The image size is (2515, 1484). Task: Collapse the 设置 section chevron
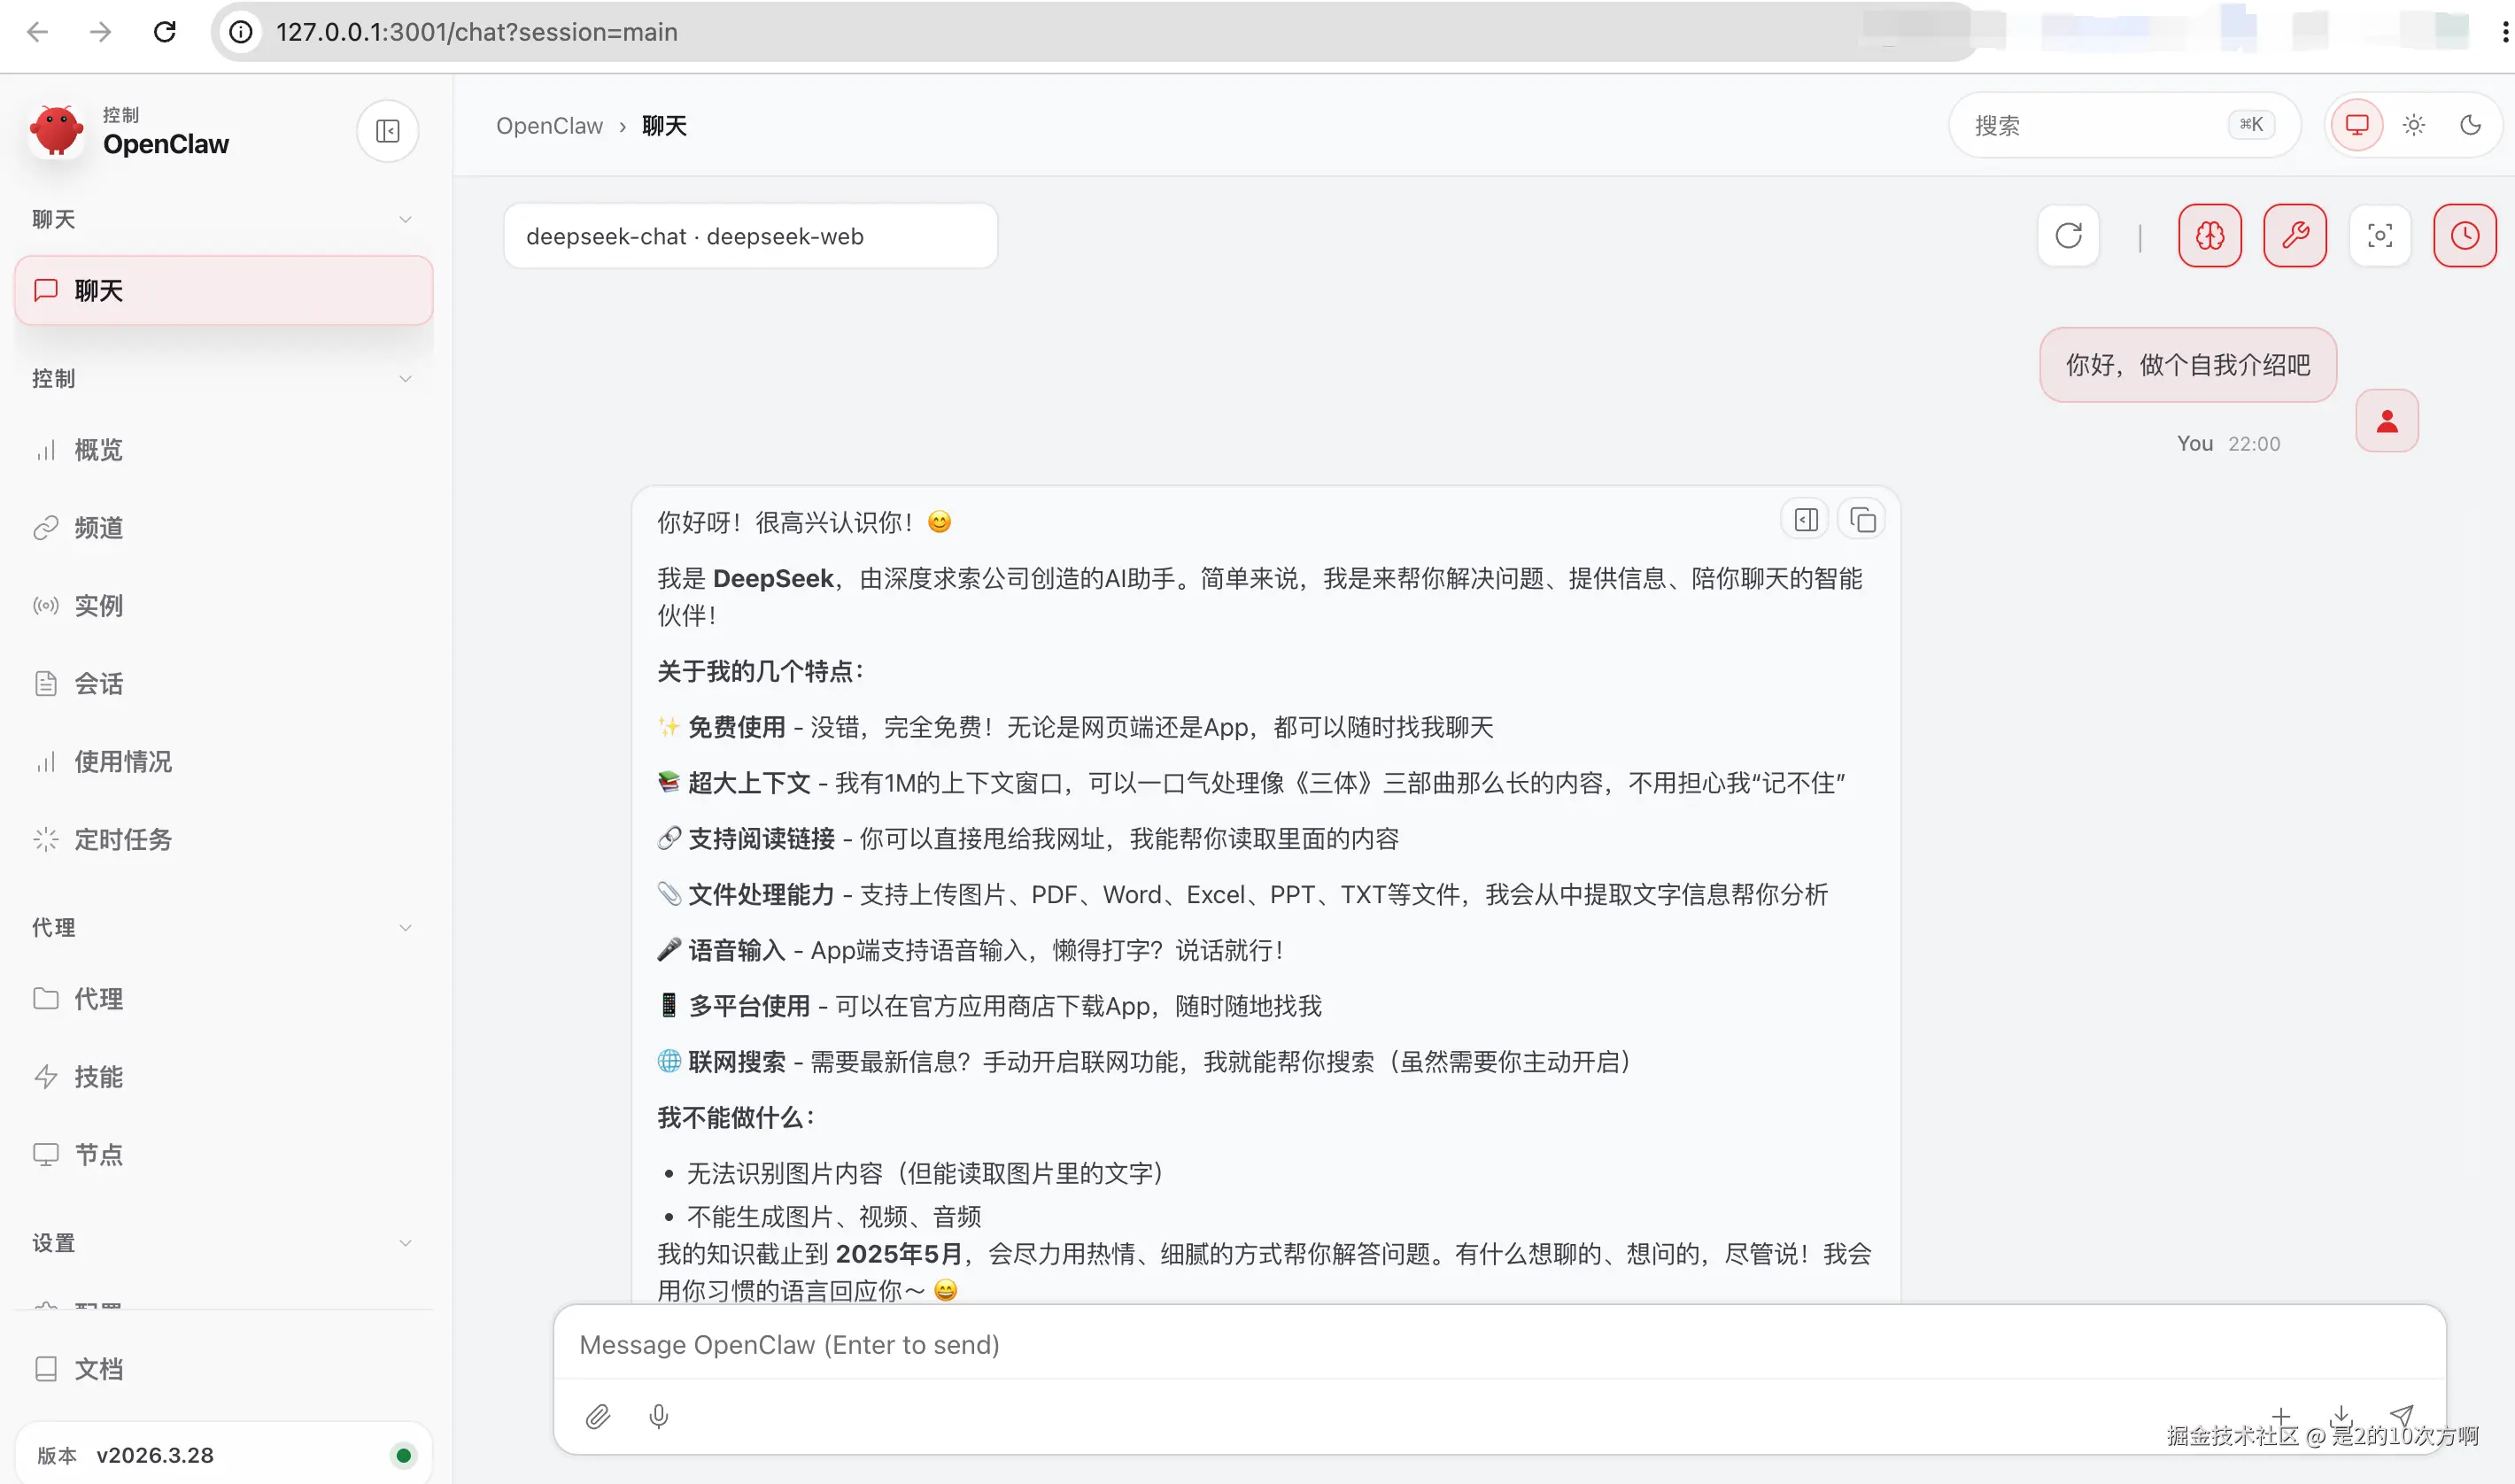pyautogui.click(x=405, y=1243)
